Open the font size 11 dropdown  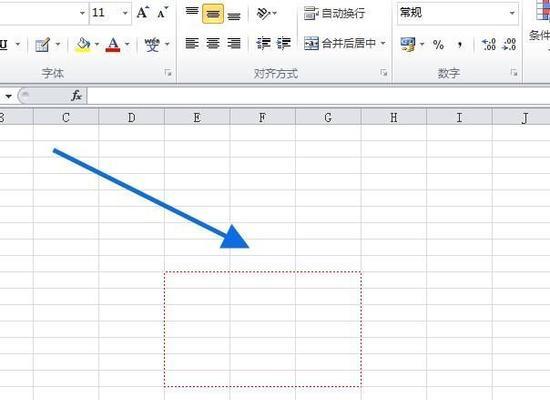tap(125, 13)
